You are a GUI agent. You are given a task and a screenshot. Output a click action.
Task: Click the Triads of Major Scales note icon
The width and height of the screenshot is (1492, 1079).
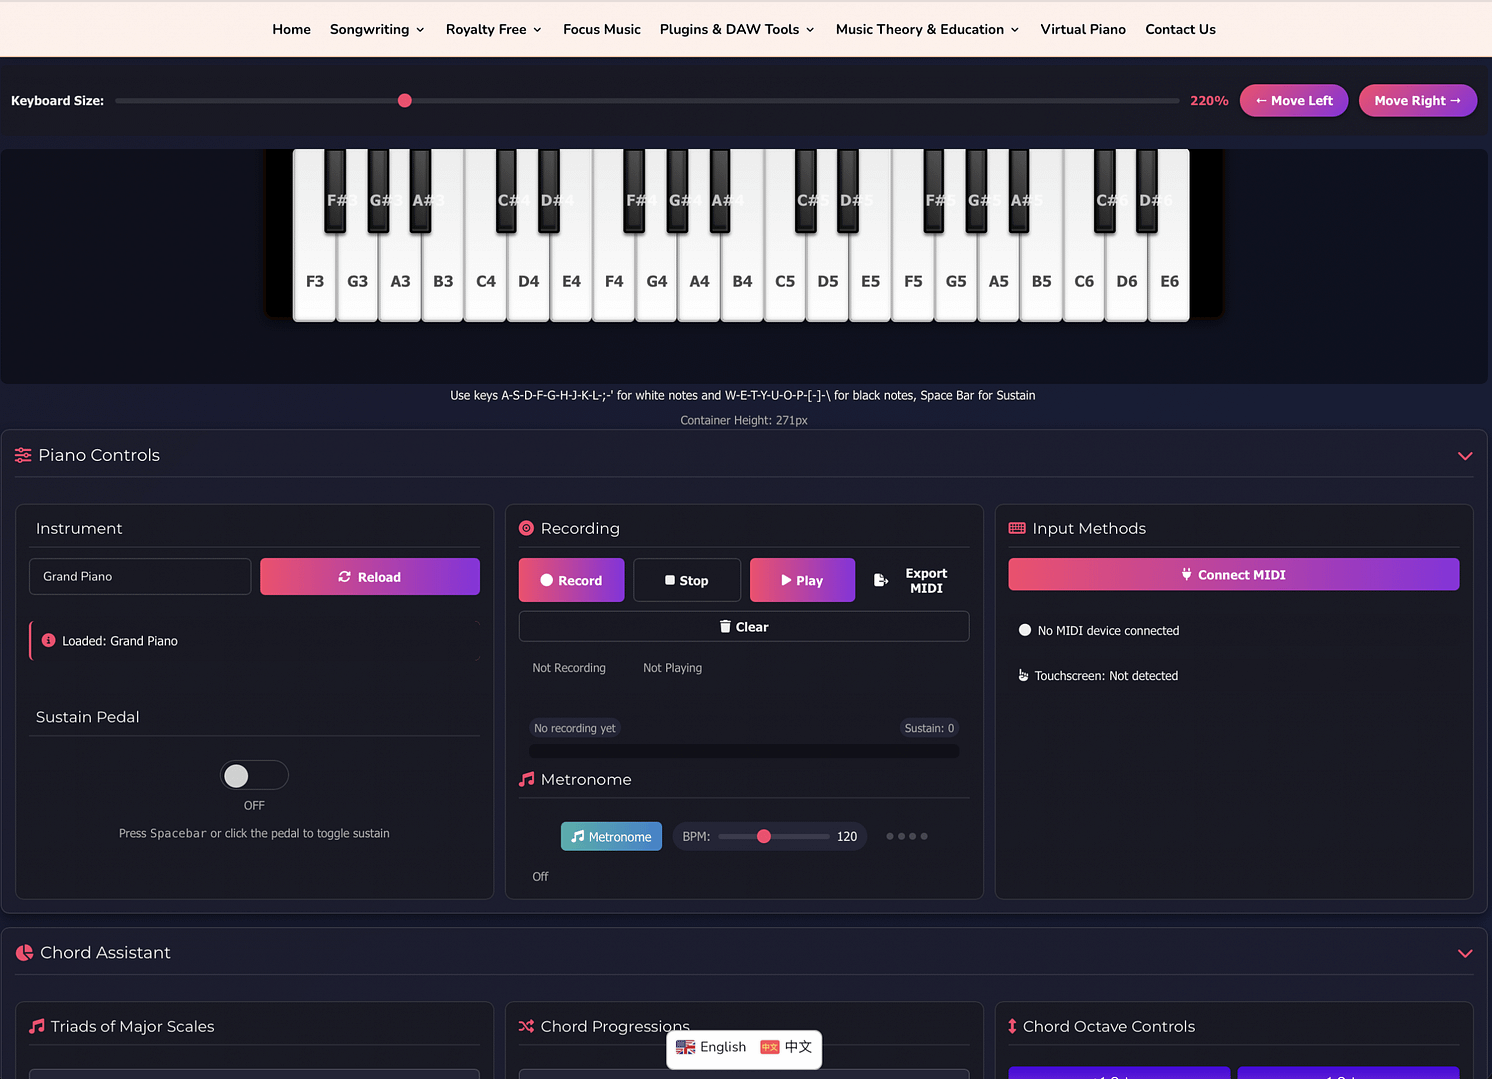point(37,1026)
